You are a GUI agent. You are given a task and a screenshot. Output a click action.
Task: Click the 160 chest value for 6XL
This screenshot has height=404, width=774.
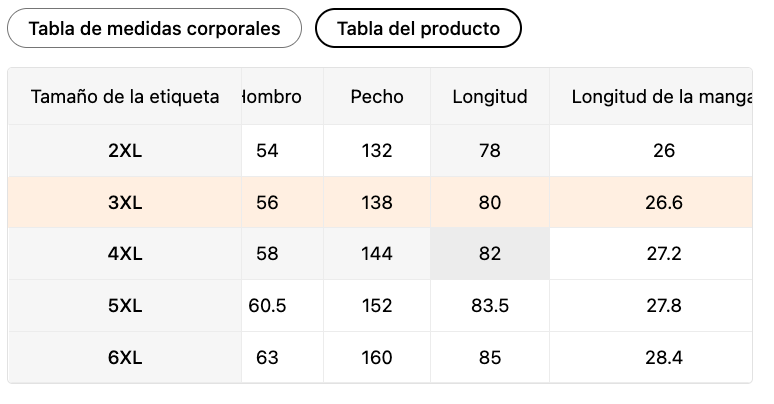click(x=377, y=358)
